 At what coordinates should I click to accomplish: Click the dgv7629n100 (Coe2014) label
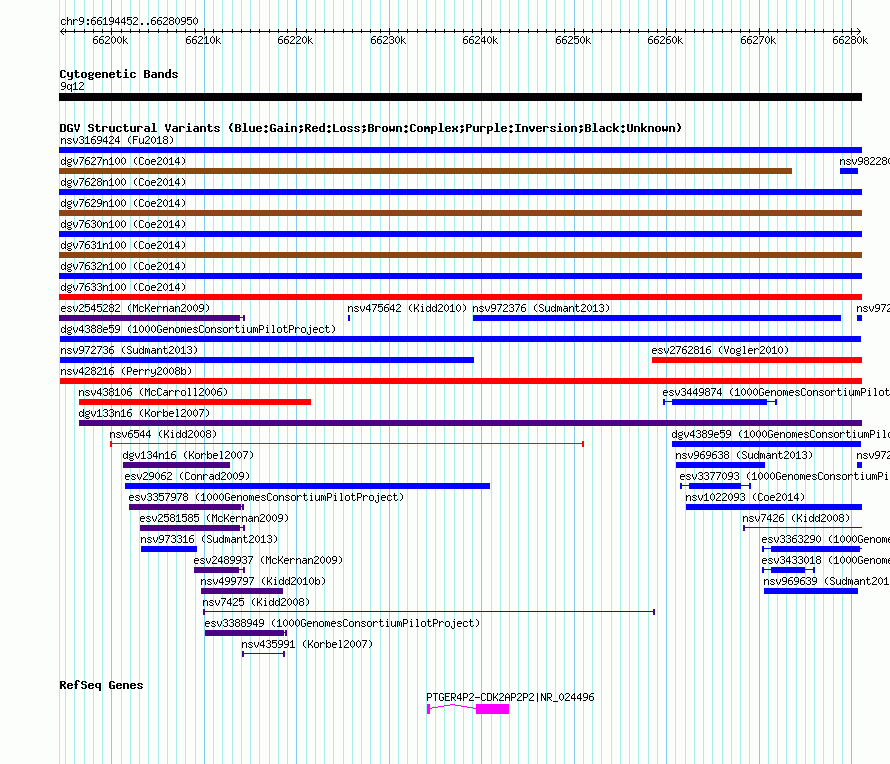(123, 203)
